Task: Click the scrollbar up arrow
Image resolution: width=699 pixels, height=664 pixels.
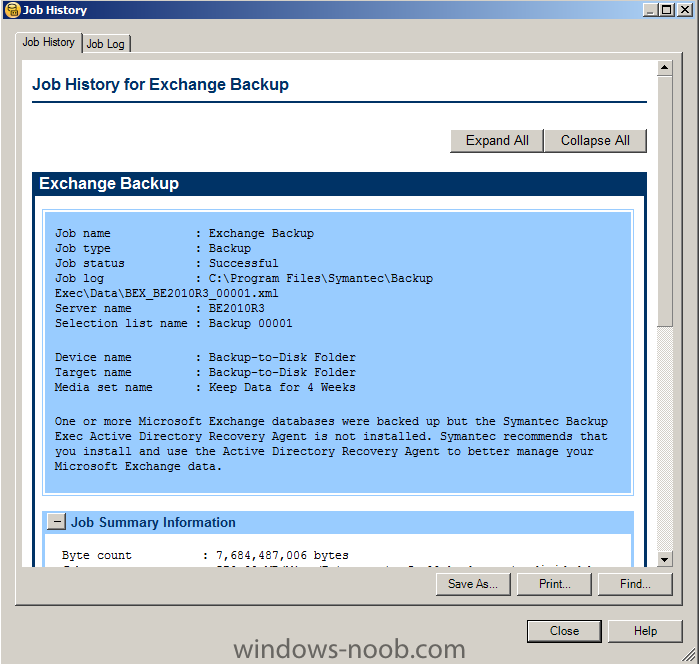Action: point(665,68)
